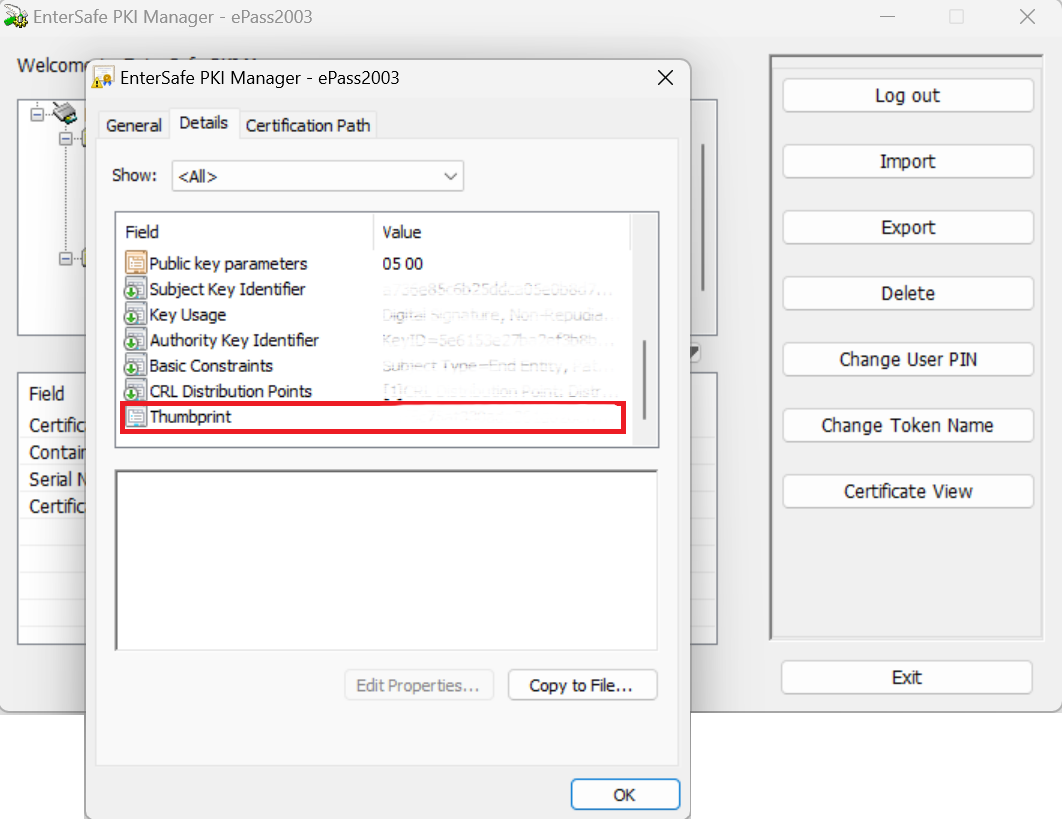Click the CRL Distribution Points row icon
Viewport: 1062px width, 819px height.
point(135,391)
